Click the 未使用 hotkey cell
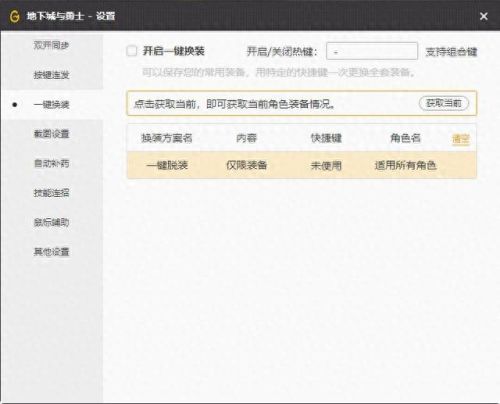500x404 pixels. (326, 165)
